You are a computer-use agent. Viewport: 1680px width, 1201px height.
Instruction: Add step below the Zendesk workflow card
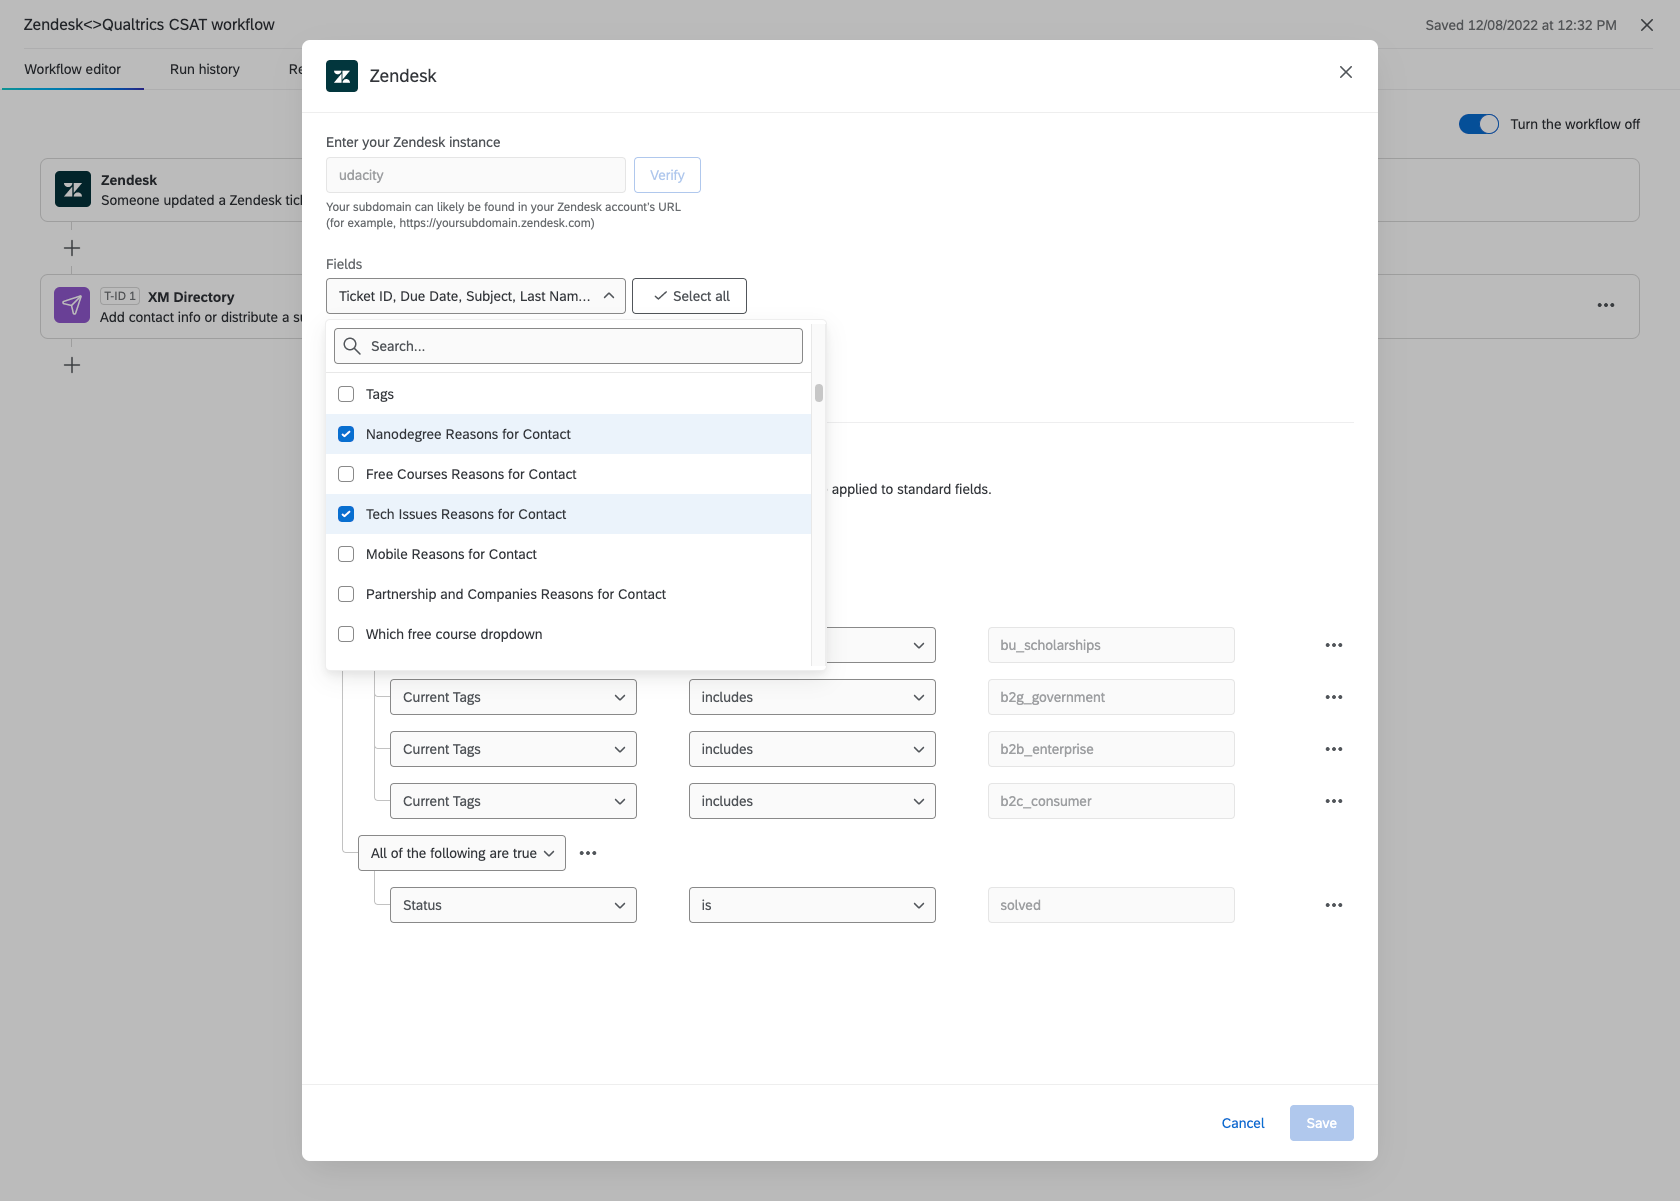[x=72, y=248]
